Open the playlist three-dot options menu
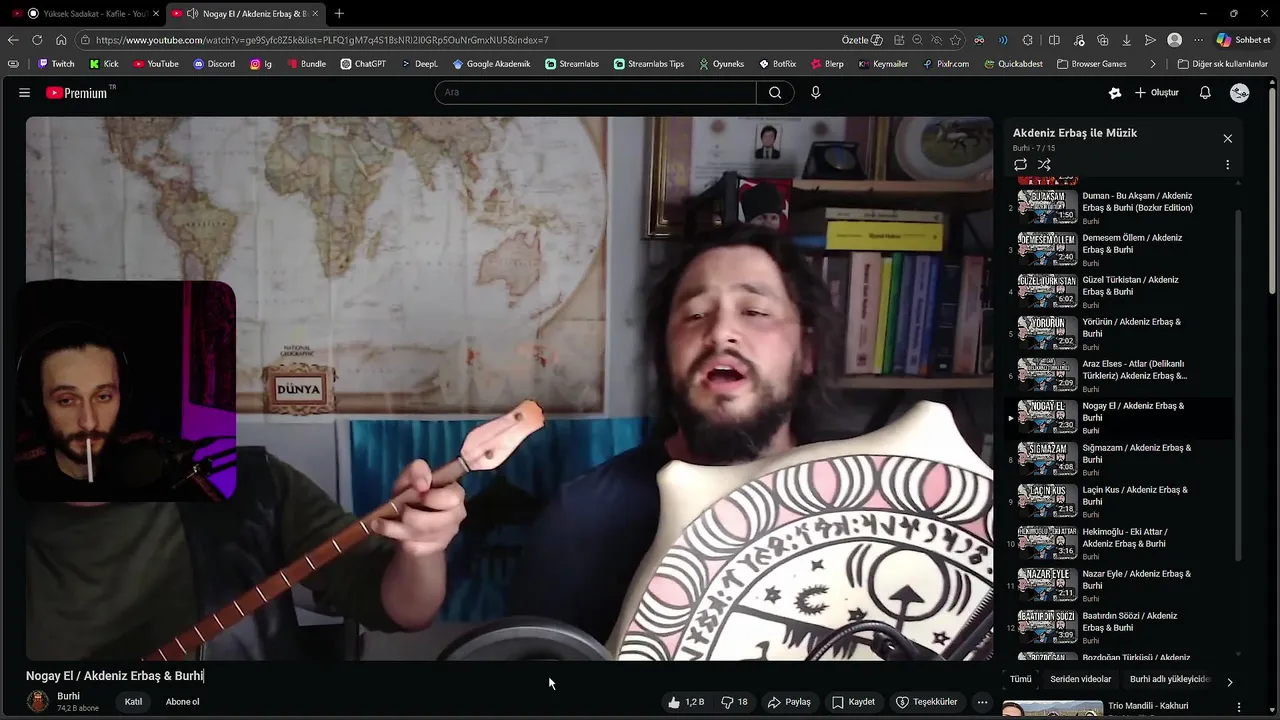 pyautogui.click(x=1227, y=165)
